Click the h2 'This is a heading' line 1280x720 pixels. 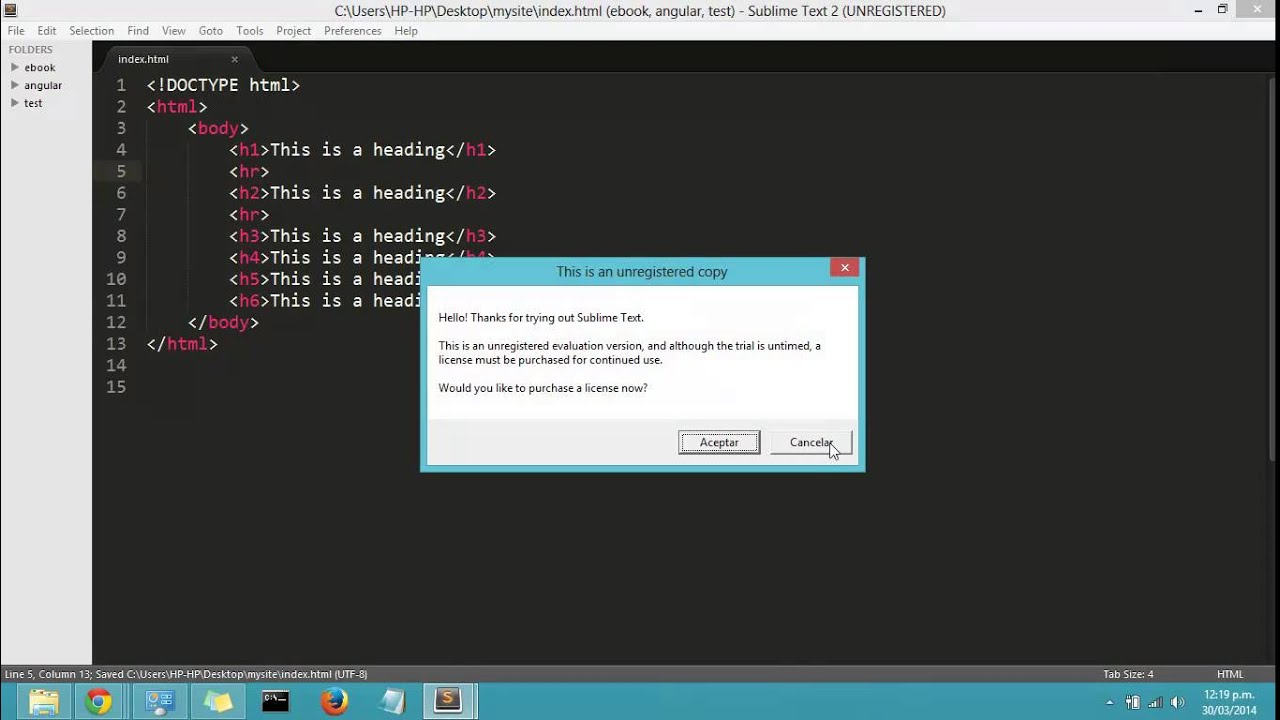pyautogui.click(x=362, y=193)
